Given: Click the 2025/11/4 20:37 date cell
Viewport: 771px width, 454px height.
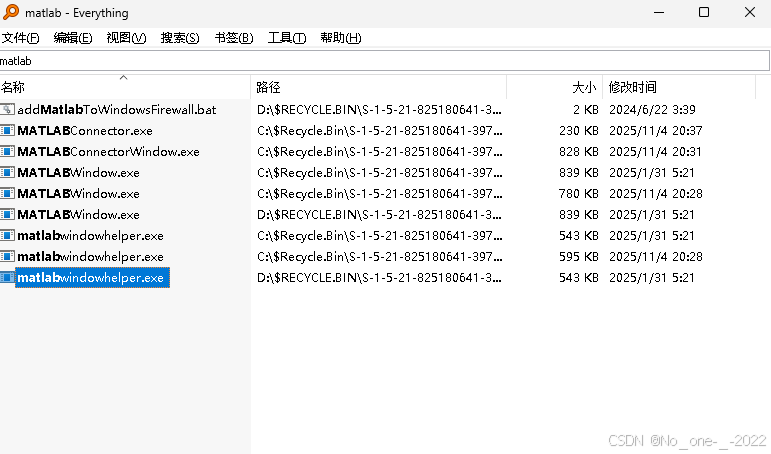Looking at the screenshot, I should 655,130.
